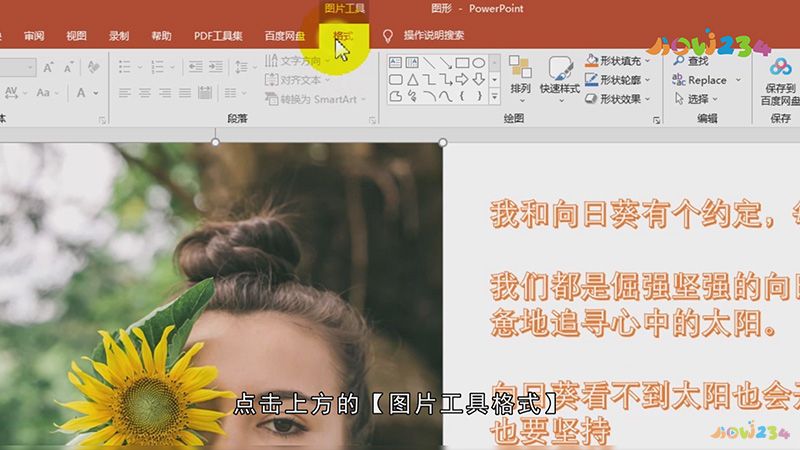Increase the font size
Image resolution: width=800 pixels, height=450 pixels.
48,67
